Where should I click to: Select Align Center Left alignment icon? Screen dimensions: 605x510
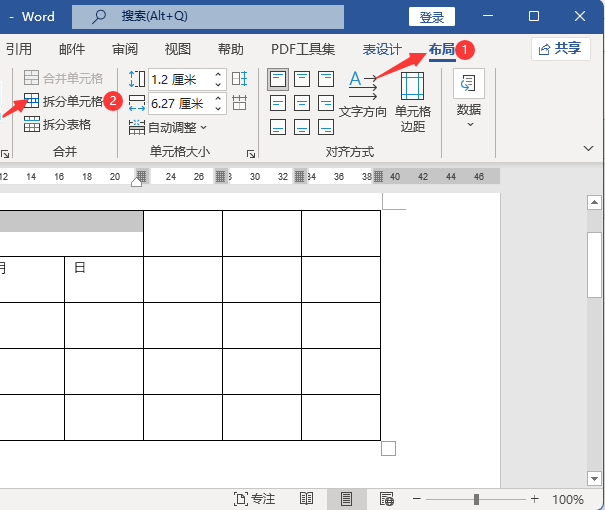pyautogui.click(x=278, y=103)
